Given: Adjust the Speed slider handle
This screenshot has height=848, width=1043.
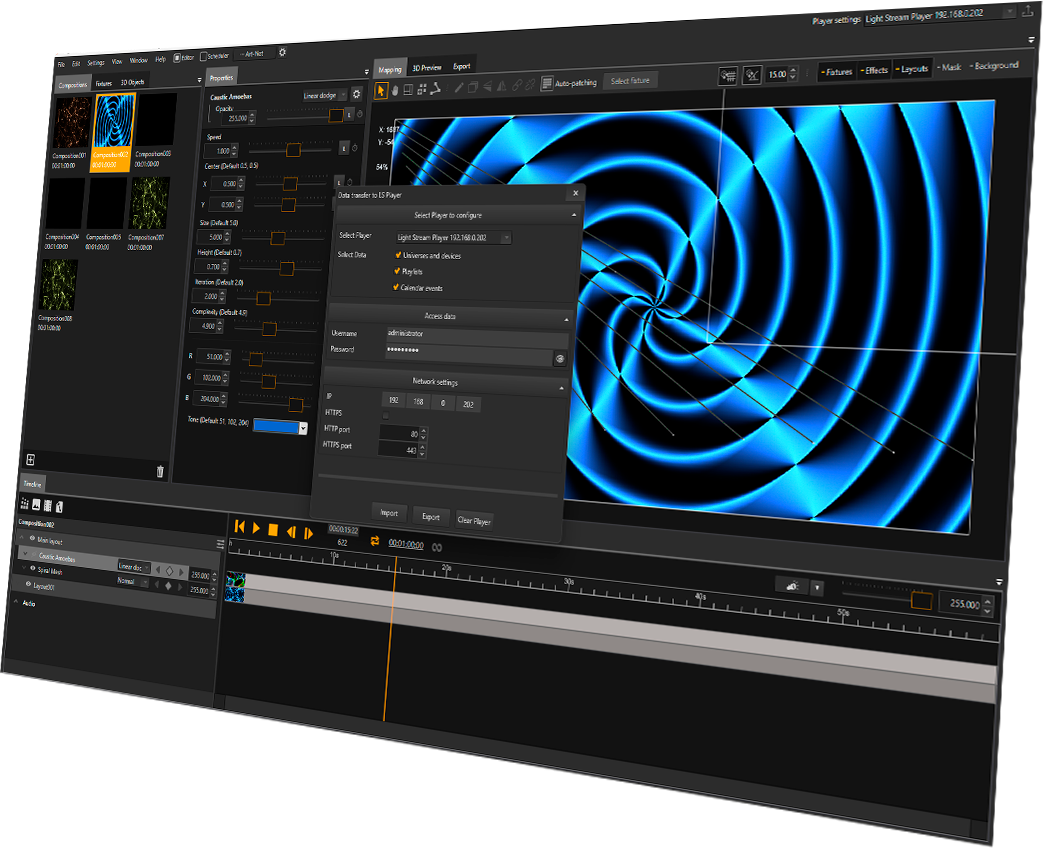Looking at the screenshot, I should point(293,150).
